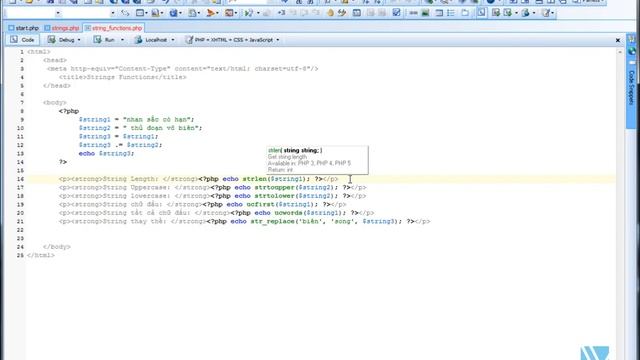Click the first green arrow page icon
This screenshot has height=360, width=640.
pyautogui.click(x=496, y=13)
